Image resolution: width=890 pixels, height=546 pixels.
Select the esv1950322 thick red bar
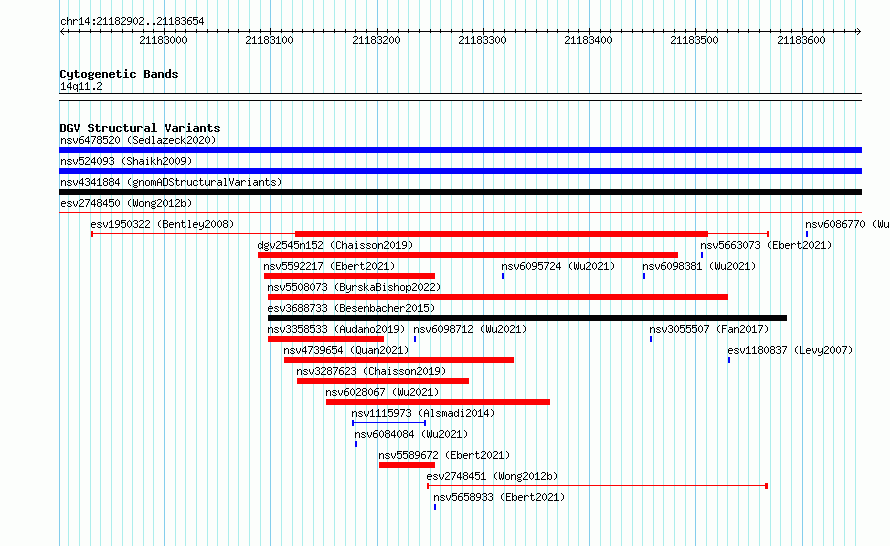[x=501, y=234]
